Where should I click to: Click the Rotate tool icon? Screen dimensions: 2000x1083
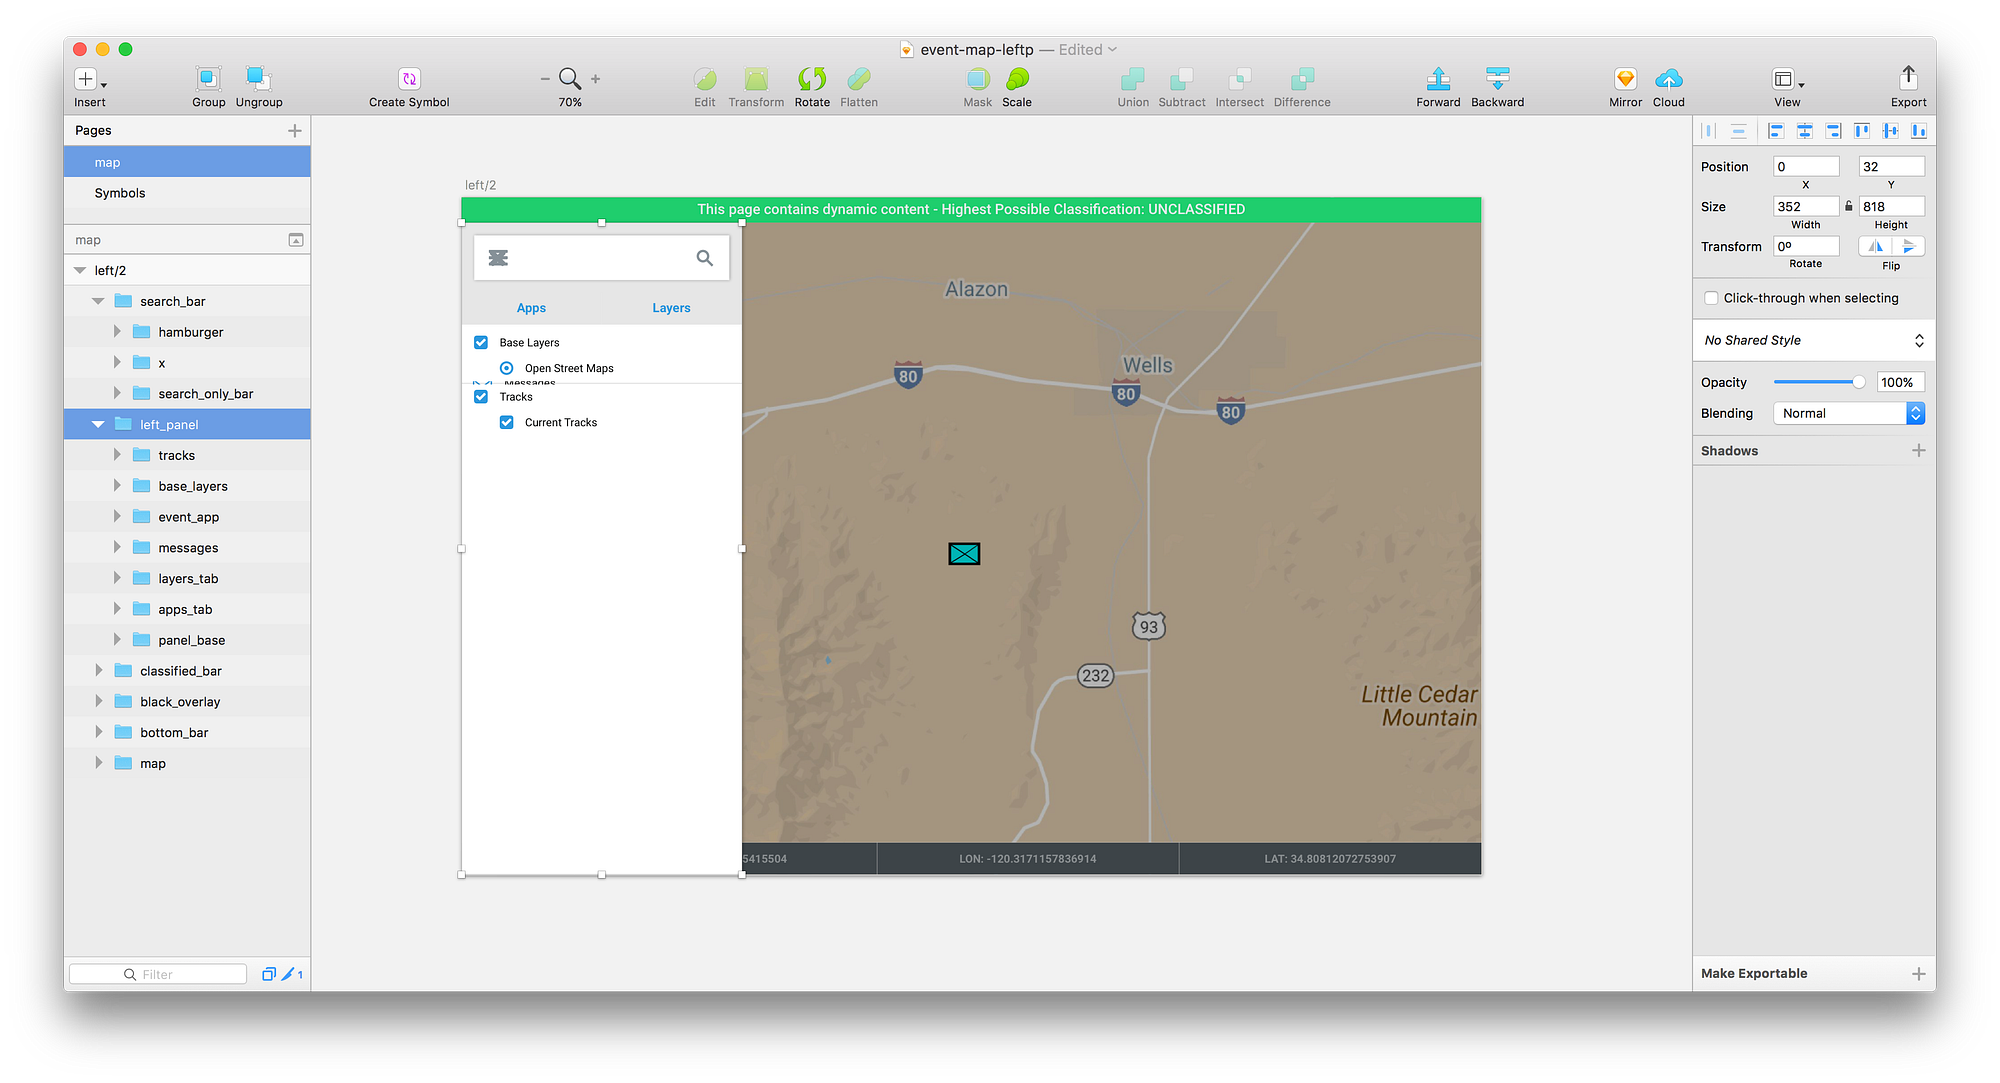coord(812,79)
